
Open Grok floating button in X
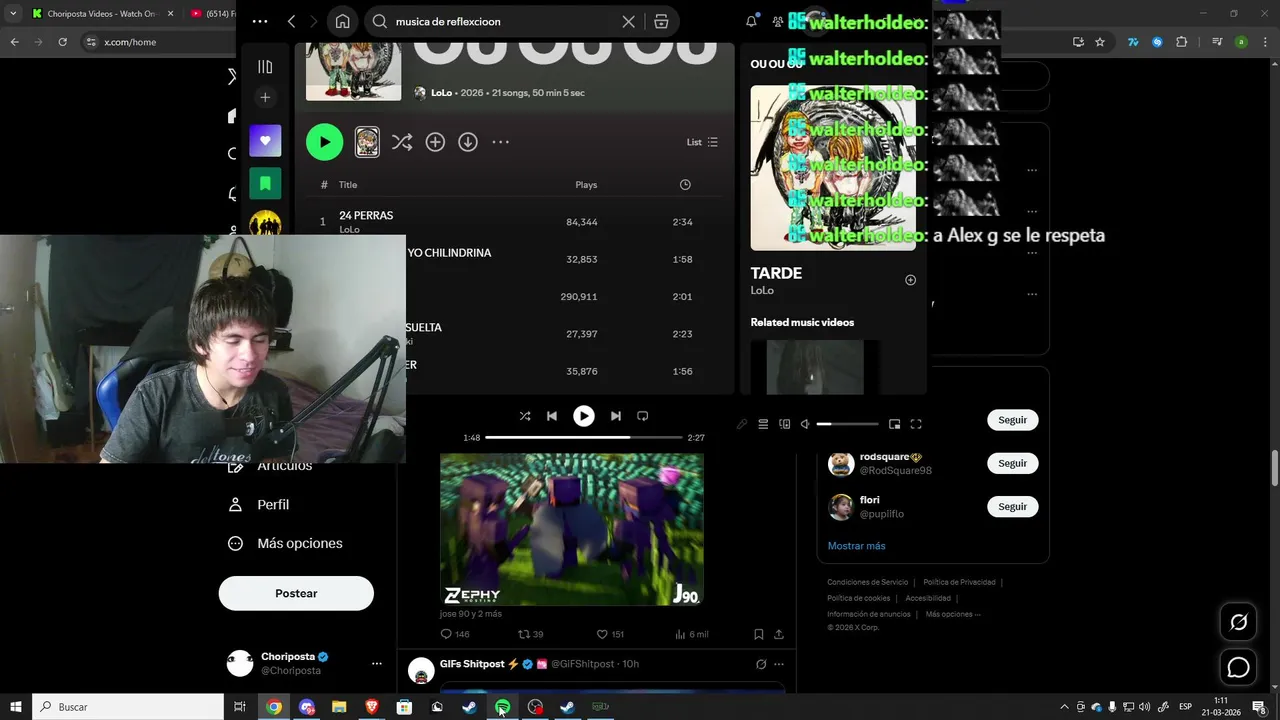tap(1238, 622)
